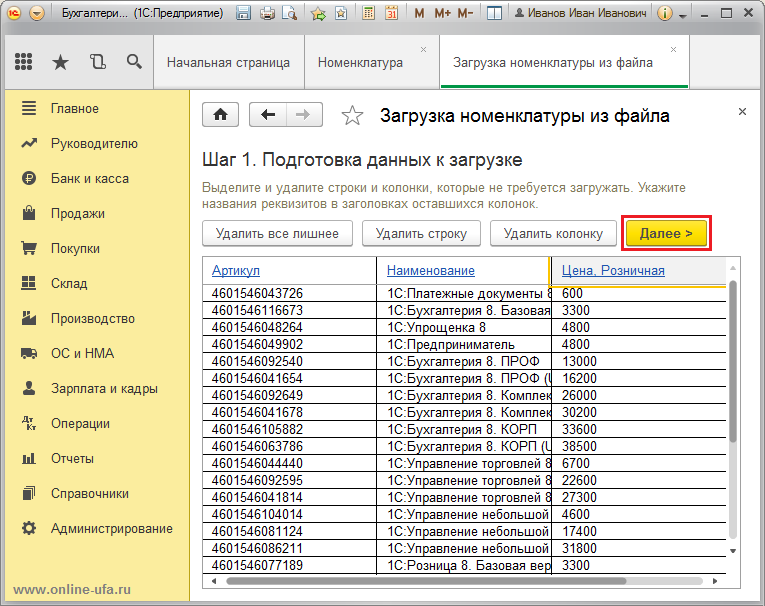Click the Home button on form
The width and height of the screenshot is (765, 606).
point(221,115)
